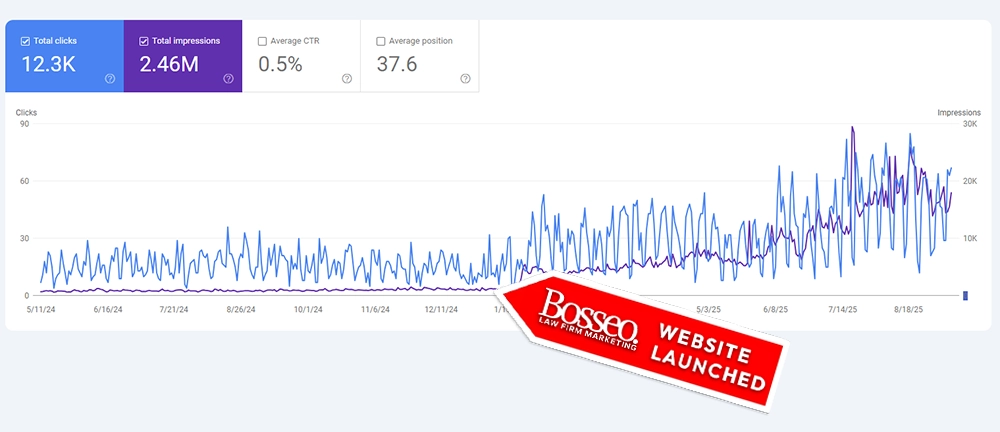Select the 12.3K total clicks value
The image size is (1000, 432).
(x=50, y=65)
